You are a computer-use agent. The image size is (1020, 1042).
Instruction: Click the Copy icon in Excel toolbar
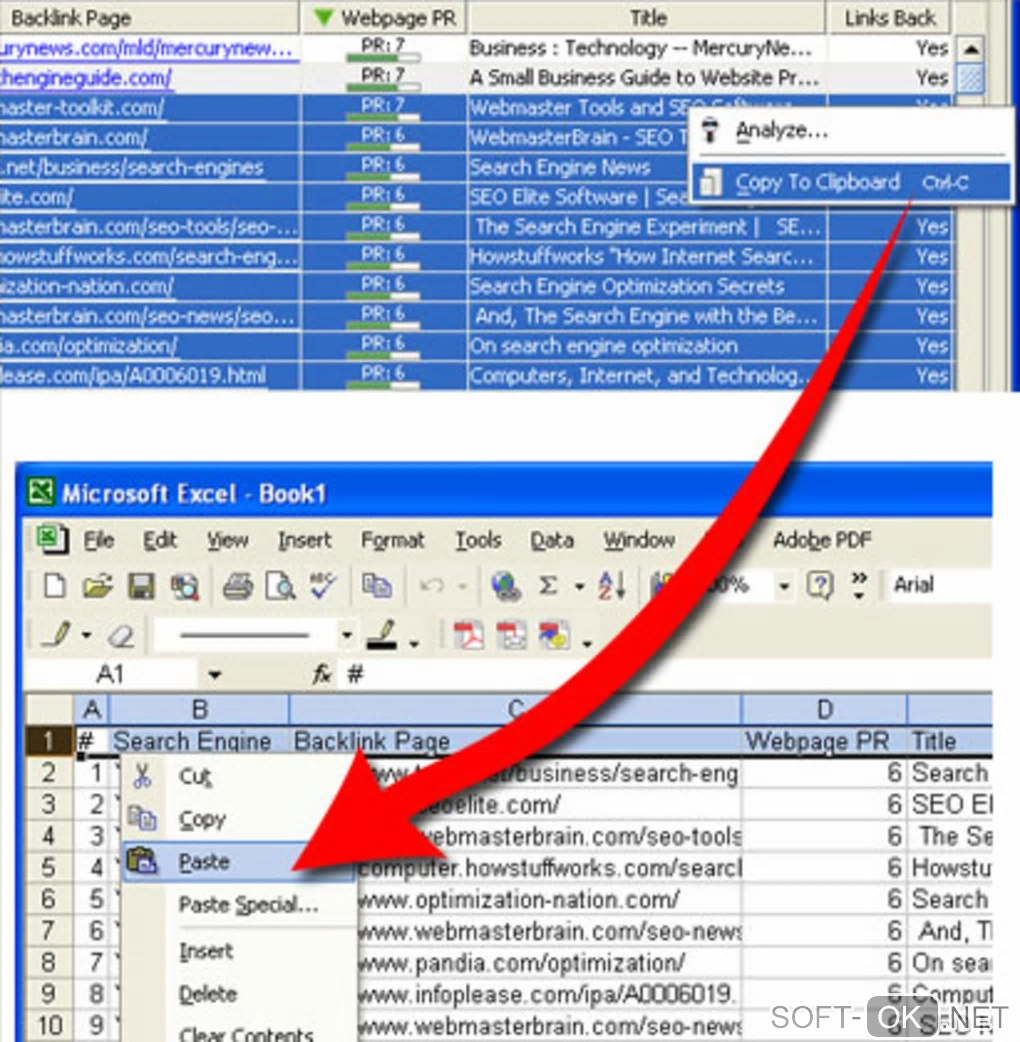coord(376,586)
